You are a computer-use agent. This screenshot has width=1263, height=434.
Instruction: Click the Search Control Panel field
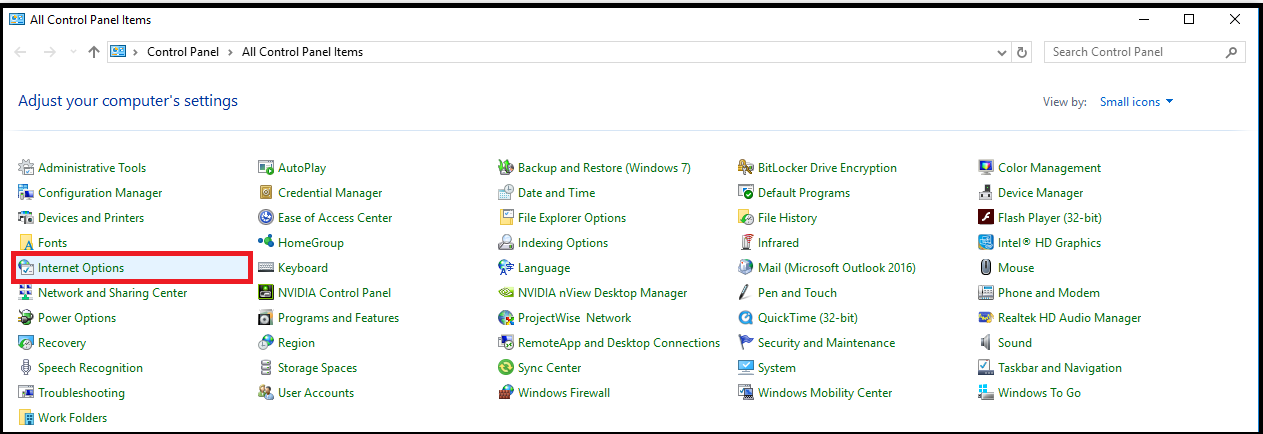click(1144, 52)
